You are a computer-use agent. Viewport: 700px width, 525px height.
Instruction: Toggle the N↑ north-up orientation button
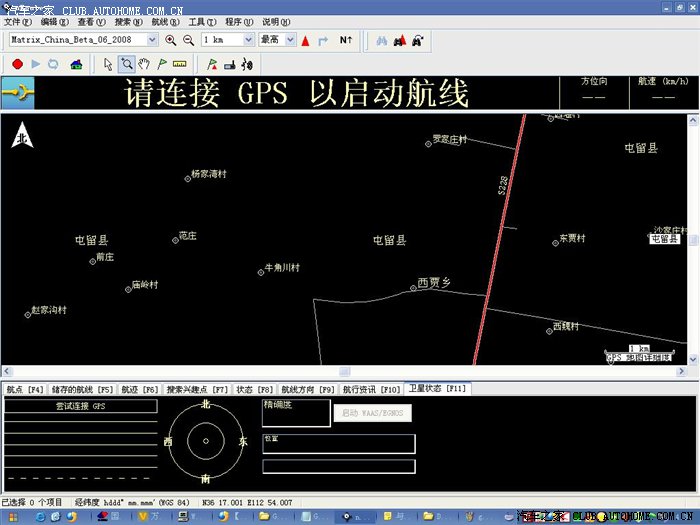[346, 40]
